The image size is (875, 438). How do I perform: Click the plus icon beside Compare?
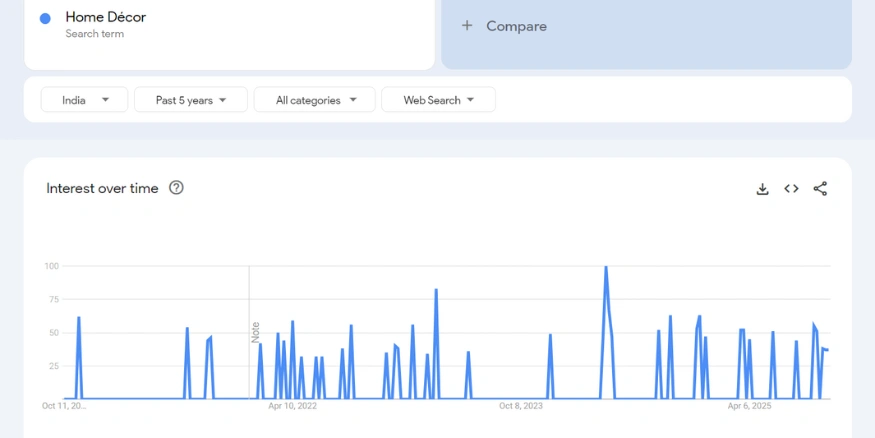(x=467, y=26)
